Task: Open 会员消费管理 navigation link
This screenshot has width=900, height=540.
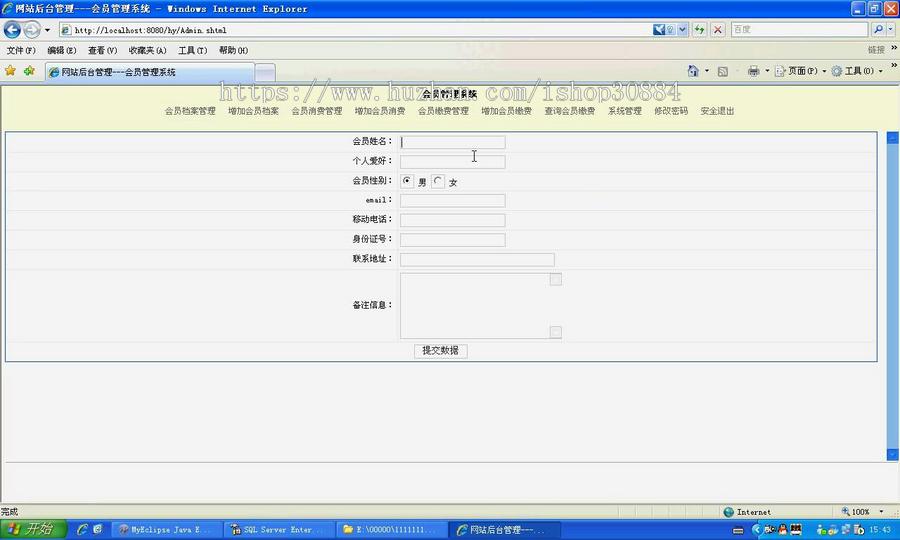Action: 316,111
